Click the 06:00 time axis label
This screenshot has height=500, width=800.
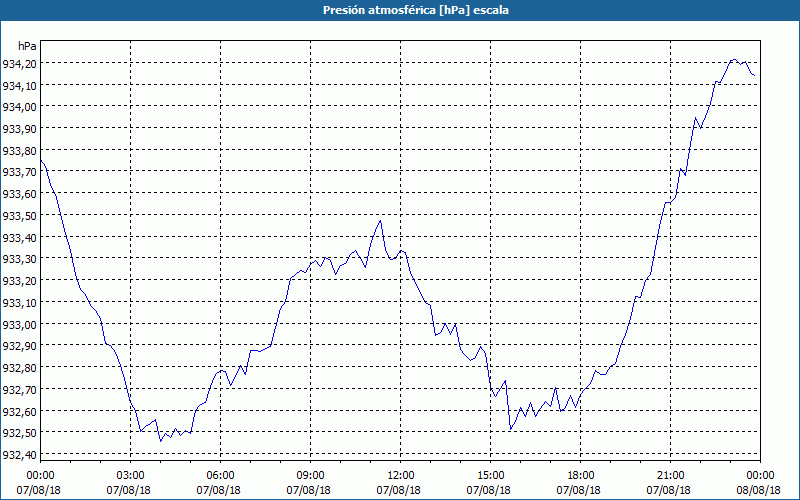pos(220,476)
